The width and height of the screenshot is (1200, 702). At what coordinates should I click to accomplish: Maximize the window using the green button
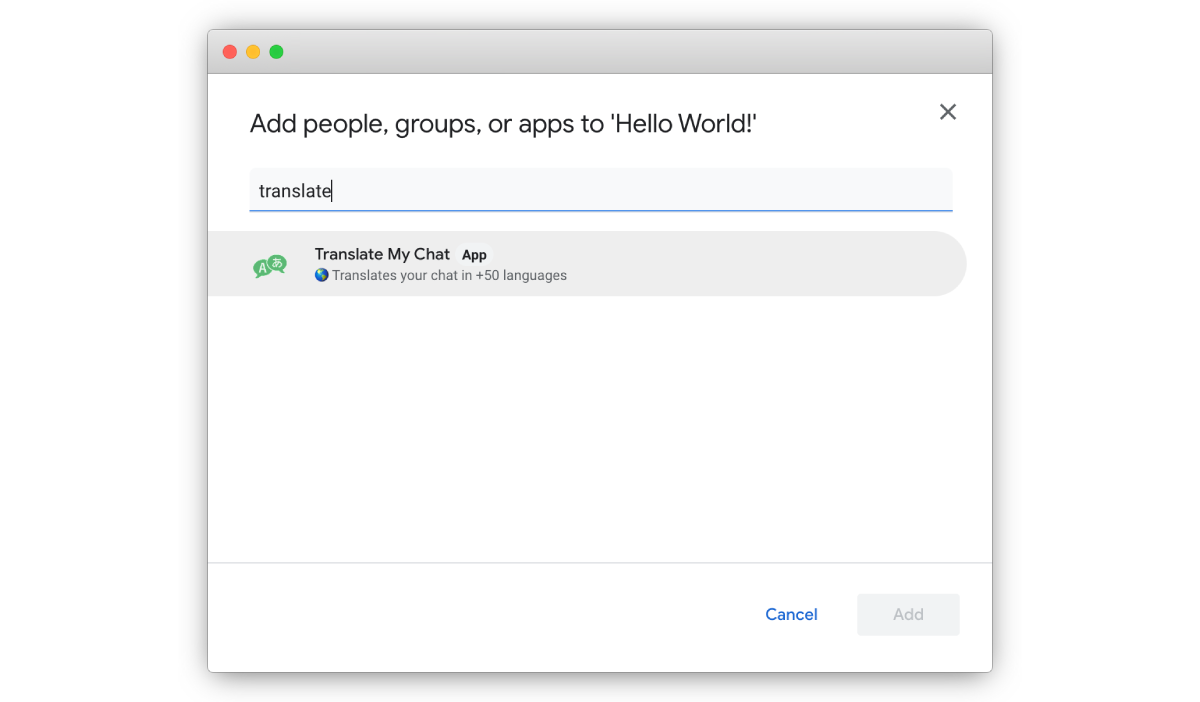(276, 52)
